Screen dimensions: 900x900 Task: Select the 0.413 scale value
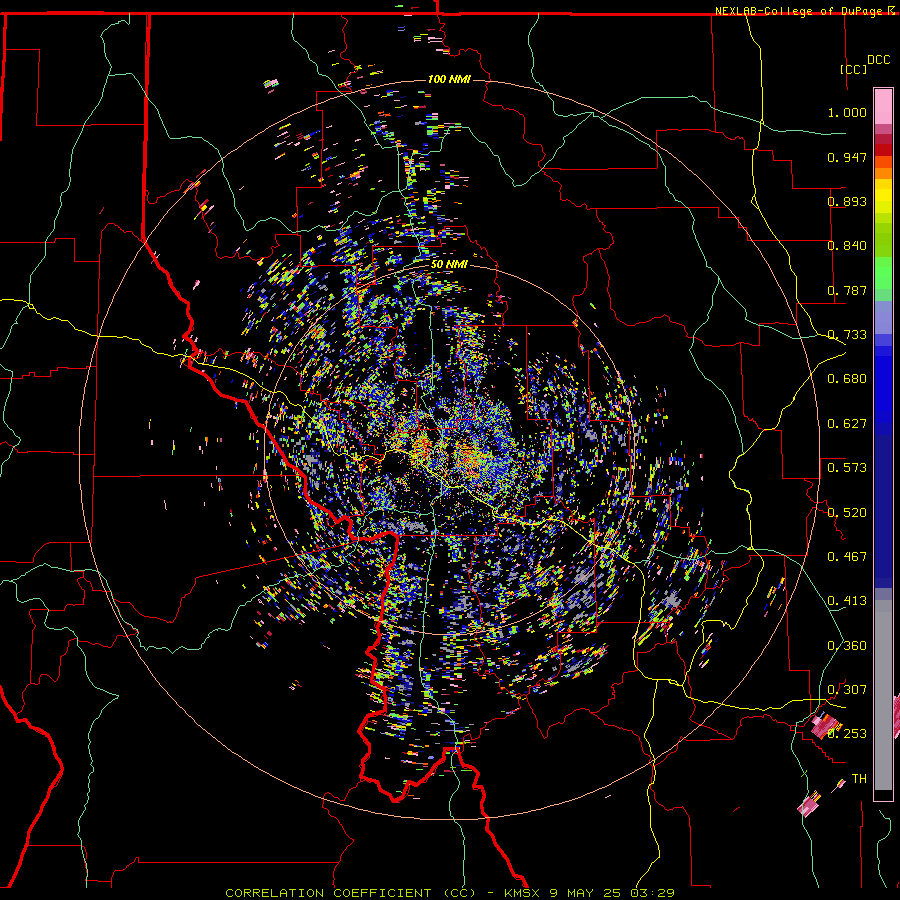point(847,601)
